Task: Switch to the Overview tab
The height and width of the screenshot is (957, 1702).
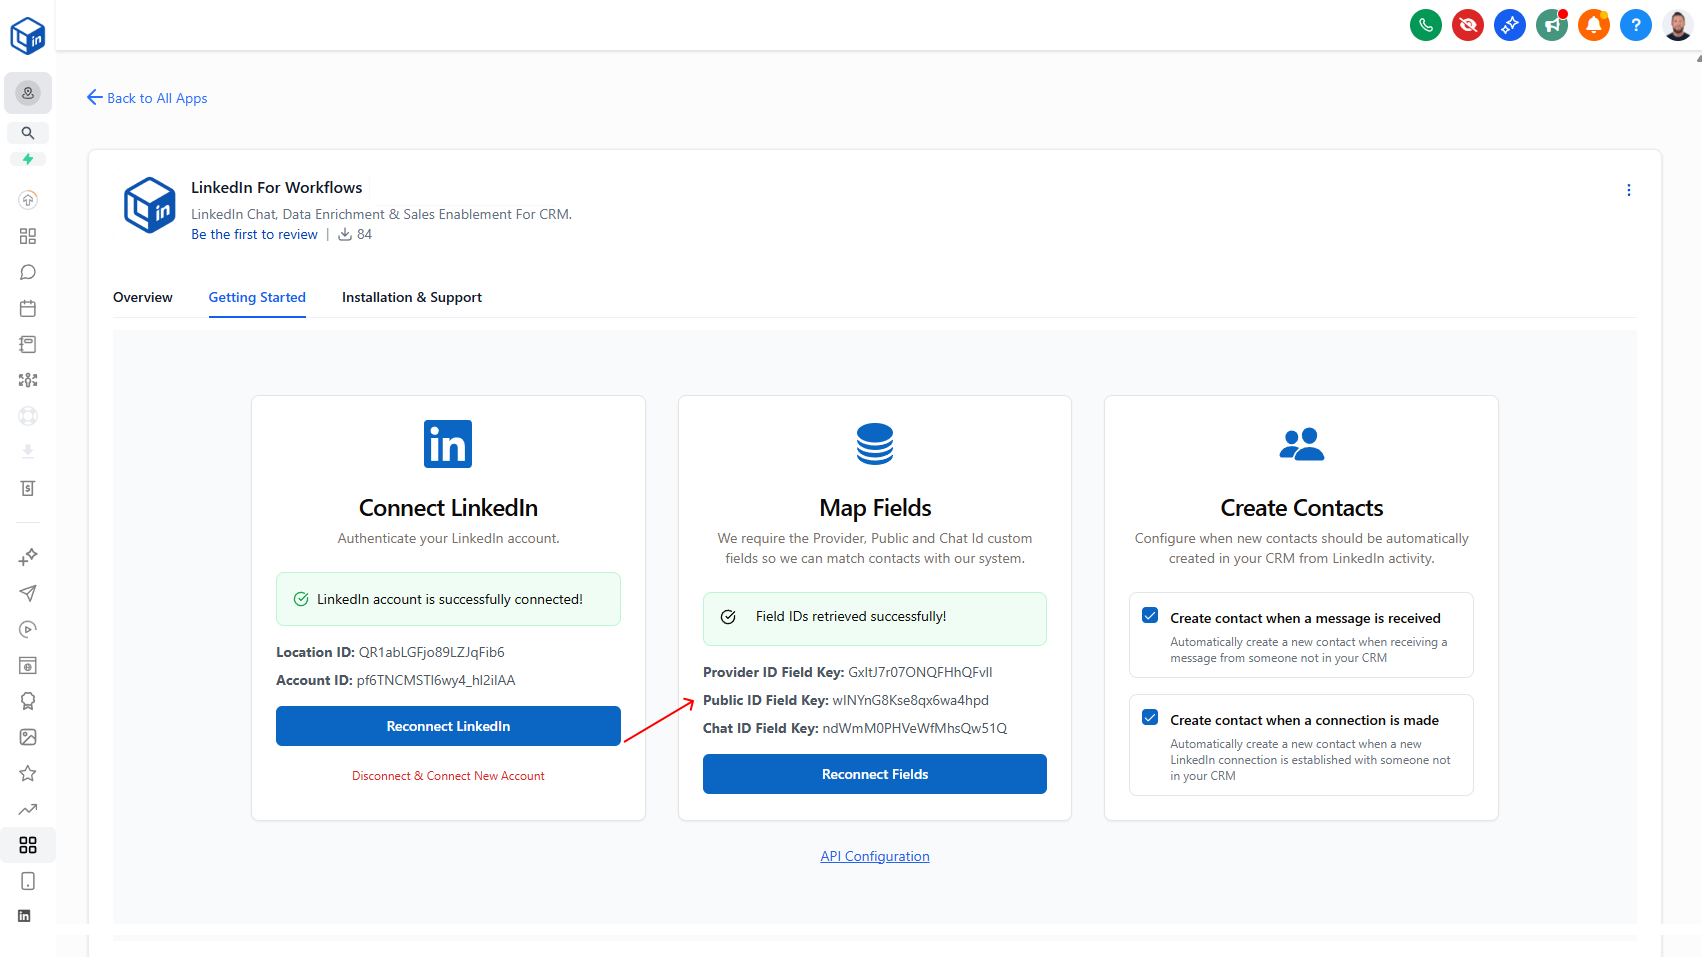Action: (143, 297)
